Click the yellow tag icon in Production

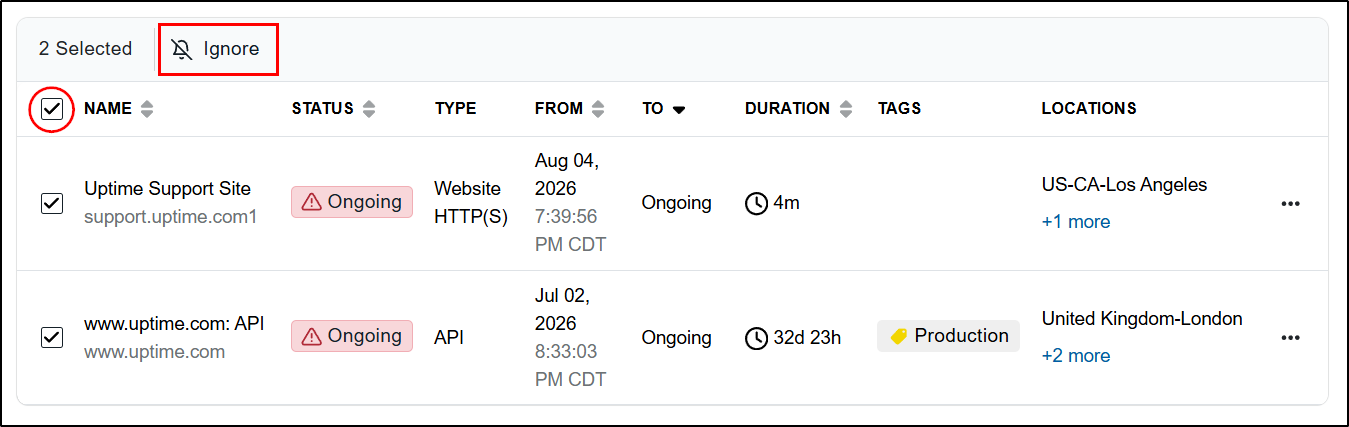(x=898, y=336)
